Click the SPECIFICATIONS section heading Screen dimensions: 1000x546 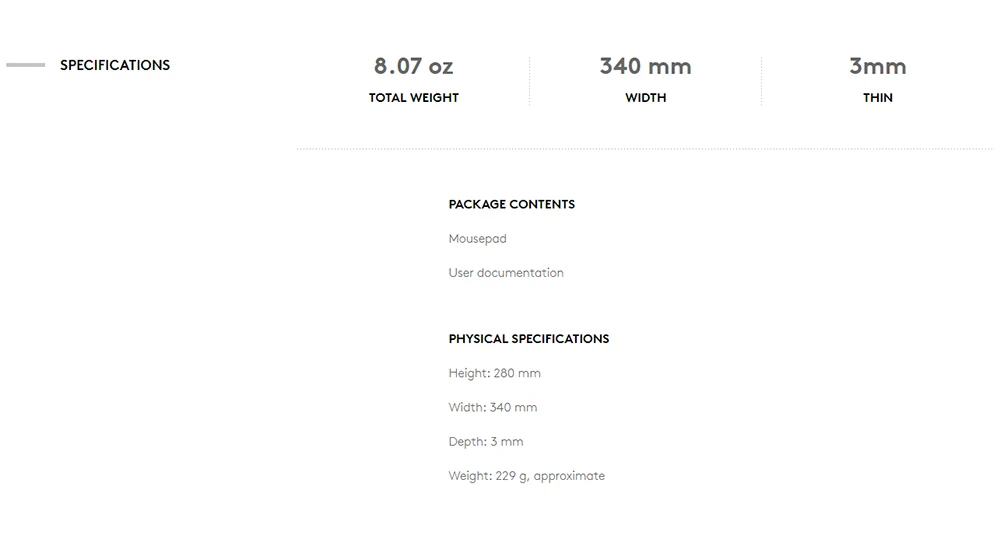115,65
